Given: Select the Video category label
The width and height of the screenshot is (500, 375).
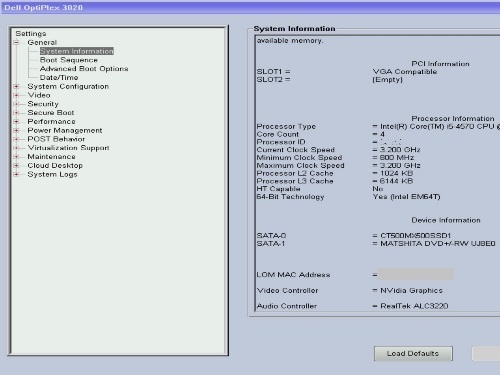Looking at the screenshot, I should pyautogui.click(x=39, y=95).
